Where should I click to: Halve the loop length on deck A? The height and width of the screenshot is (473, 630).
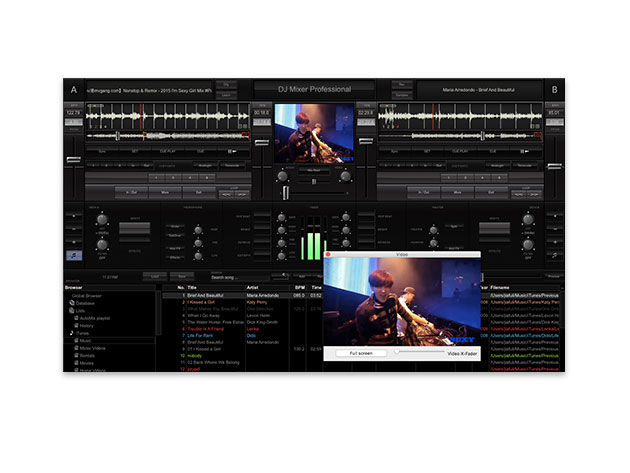(x=226, y=195)
